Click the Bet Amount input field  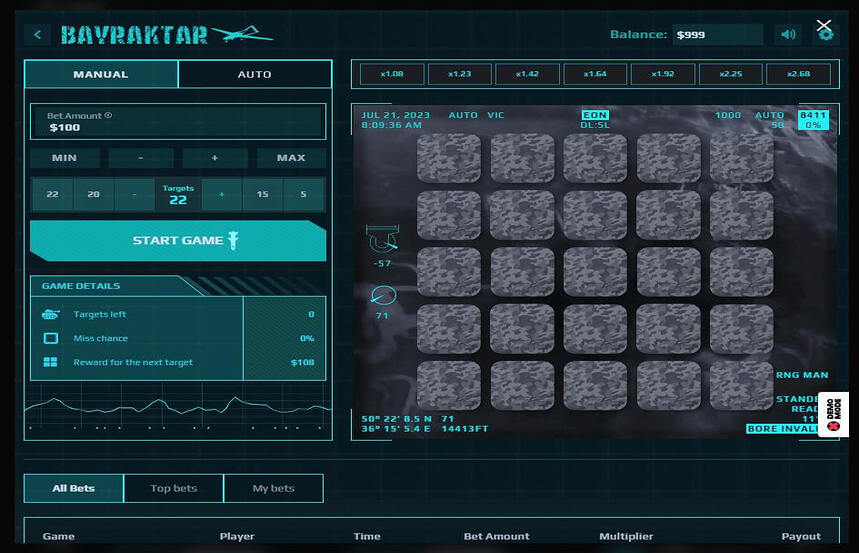[x=178, y=122]
